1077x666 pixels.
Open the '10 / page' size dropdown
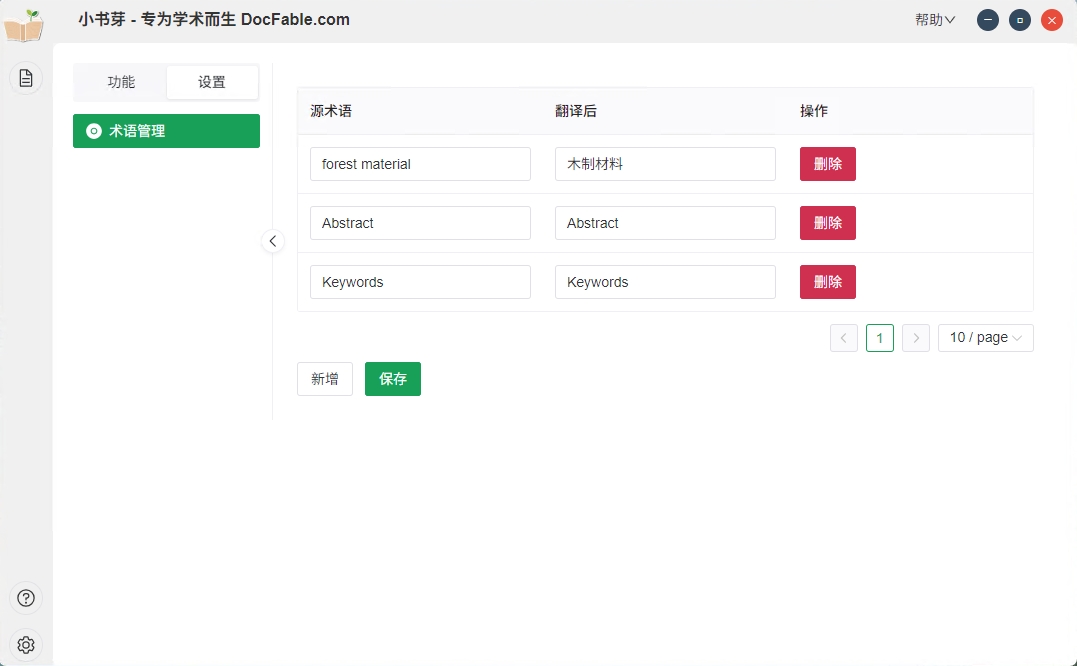pyautogui.click(x=986, y=338)
